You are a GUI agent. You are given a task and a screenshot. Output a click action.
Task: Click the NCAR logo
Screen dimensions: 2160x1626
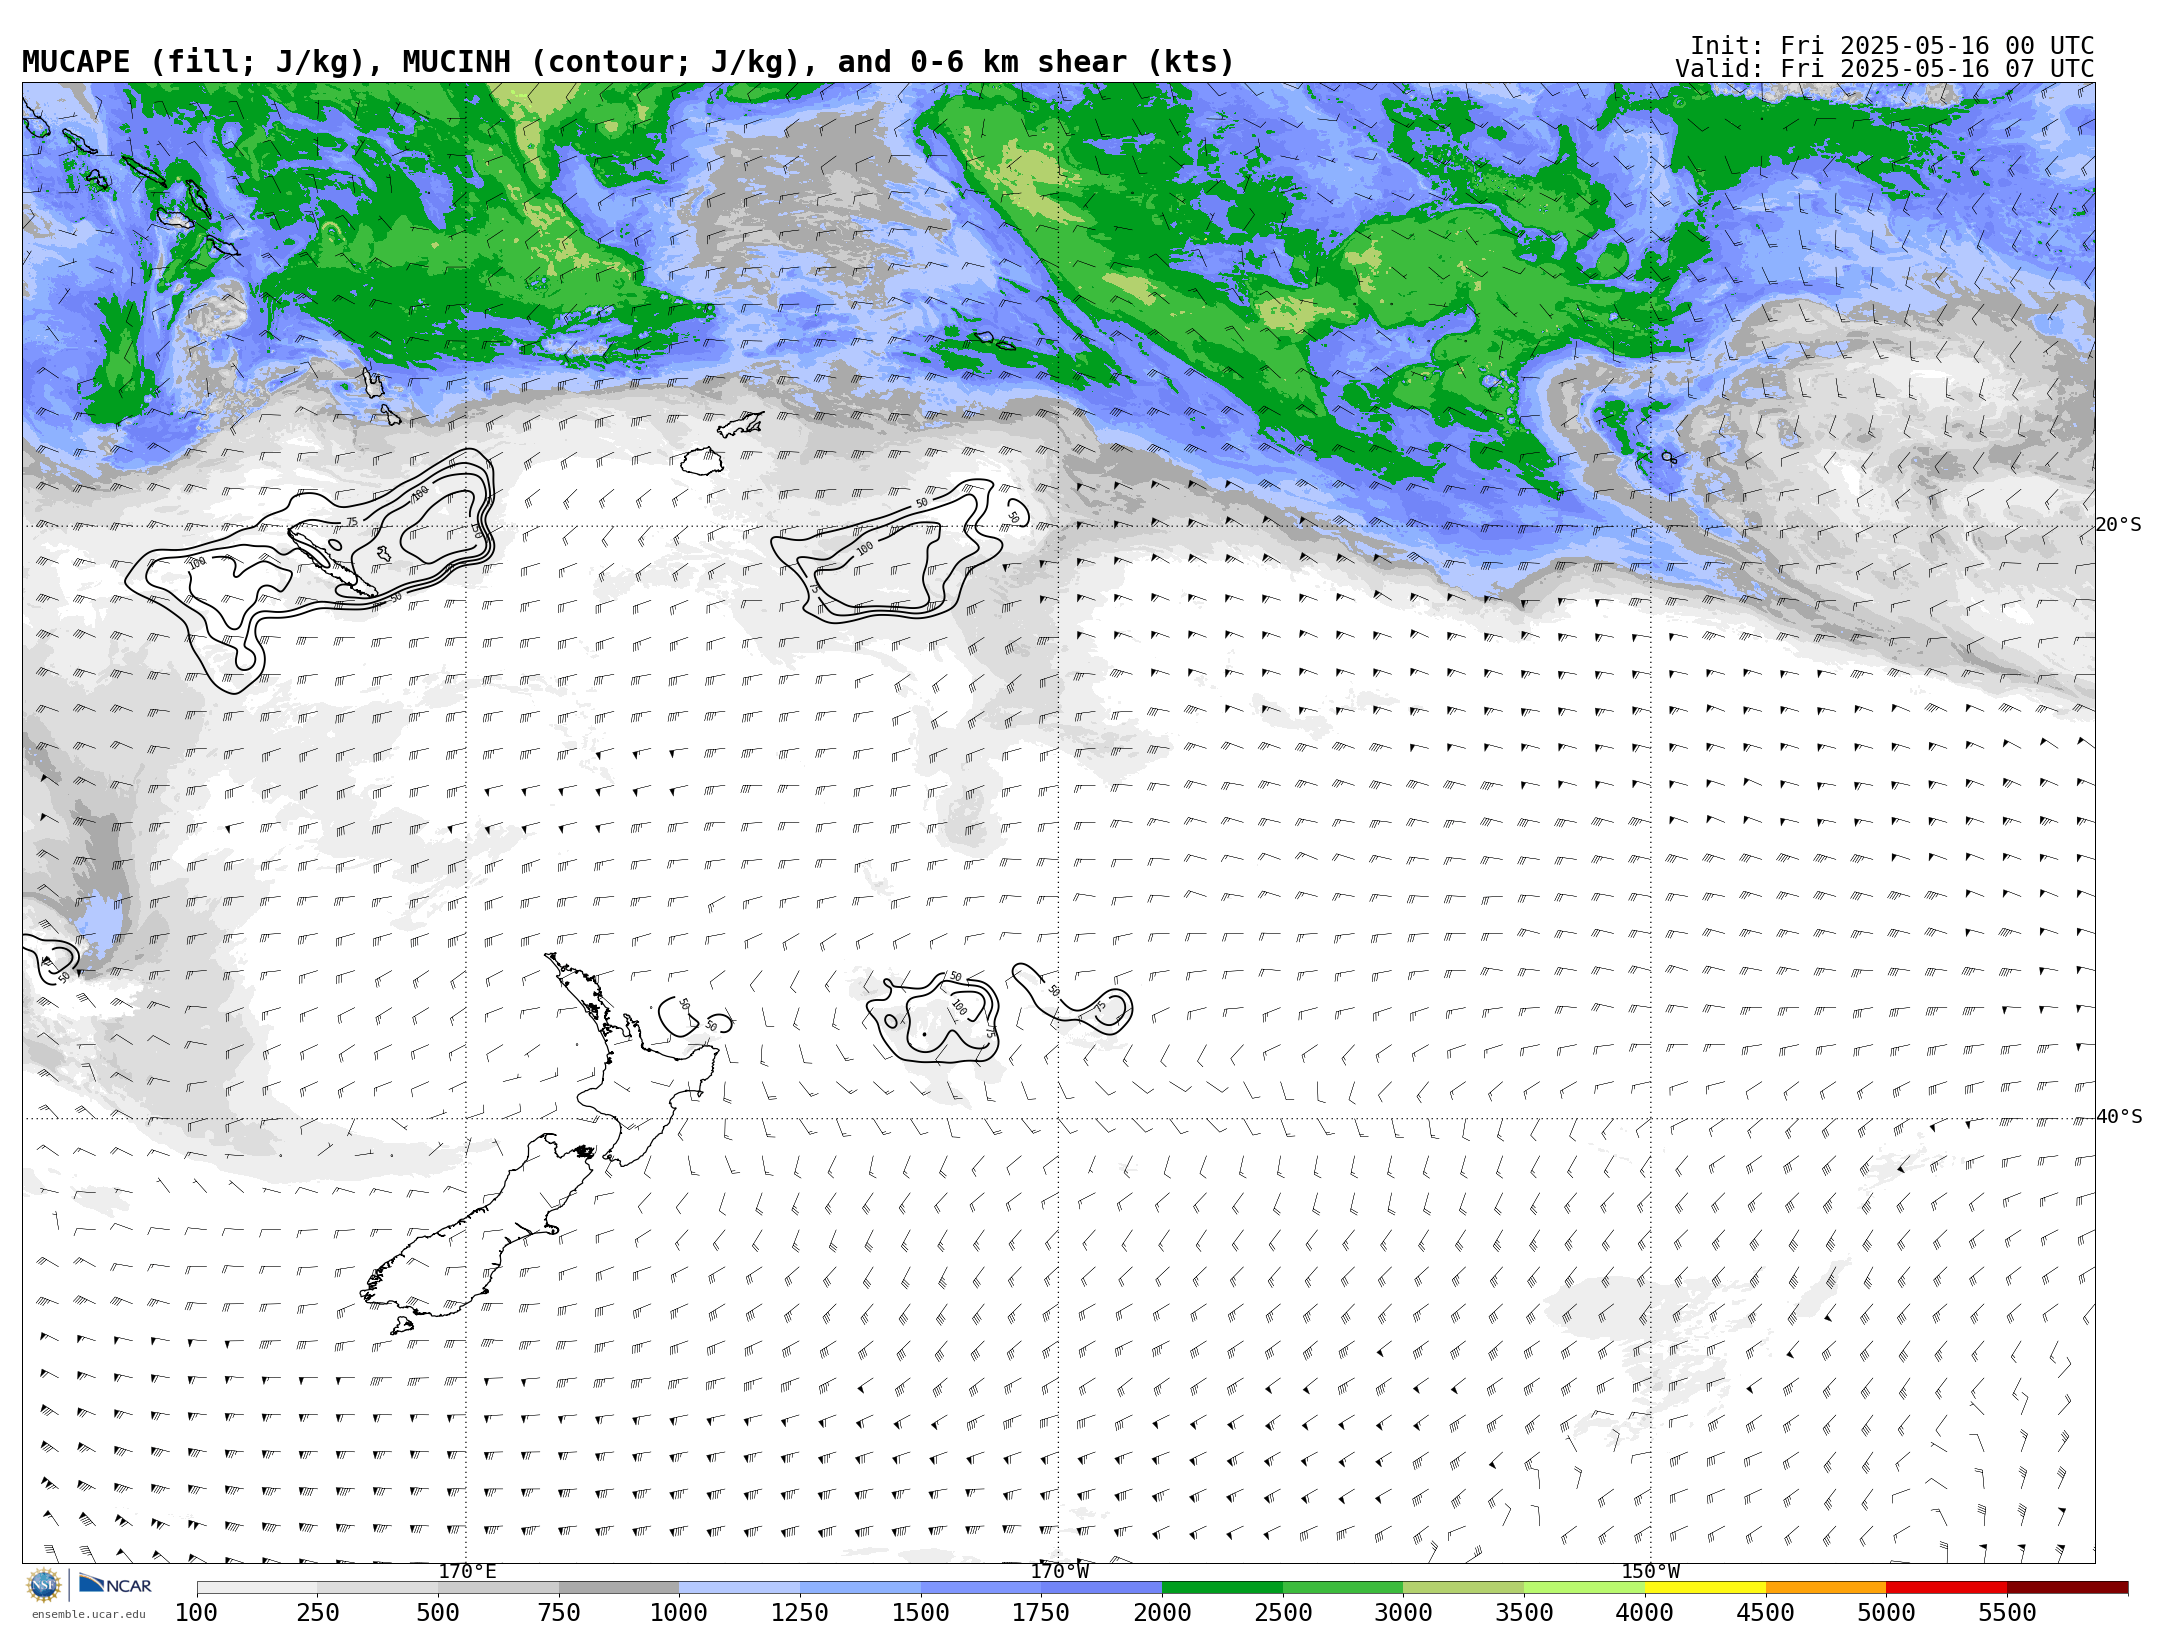115,1584
